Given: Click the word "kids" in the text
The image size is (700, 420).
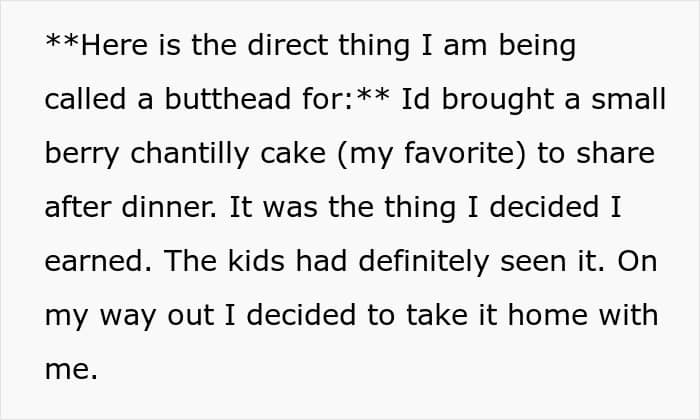Looking at the screenshot, I should tap(256, 261).
